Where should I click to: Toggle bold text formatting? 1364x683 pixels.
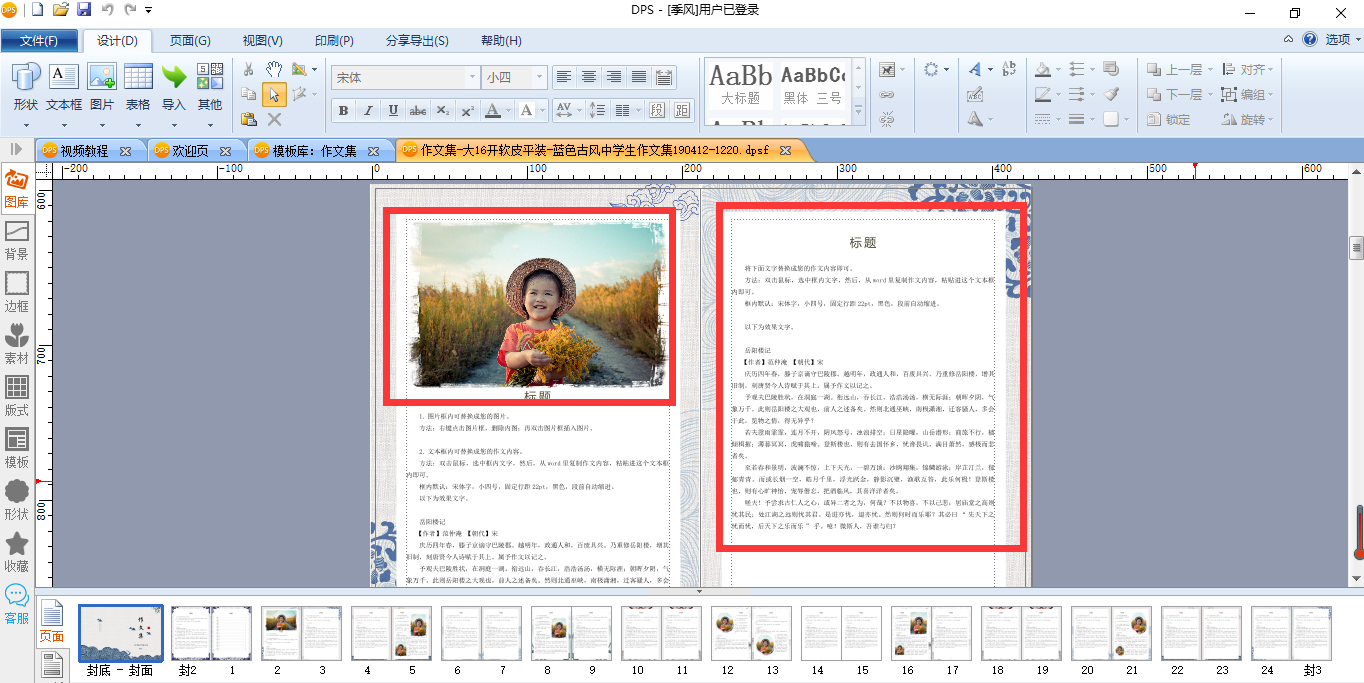pyautogui.click(x=343, y=110)
